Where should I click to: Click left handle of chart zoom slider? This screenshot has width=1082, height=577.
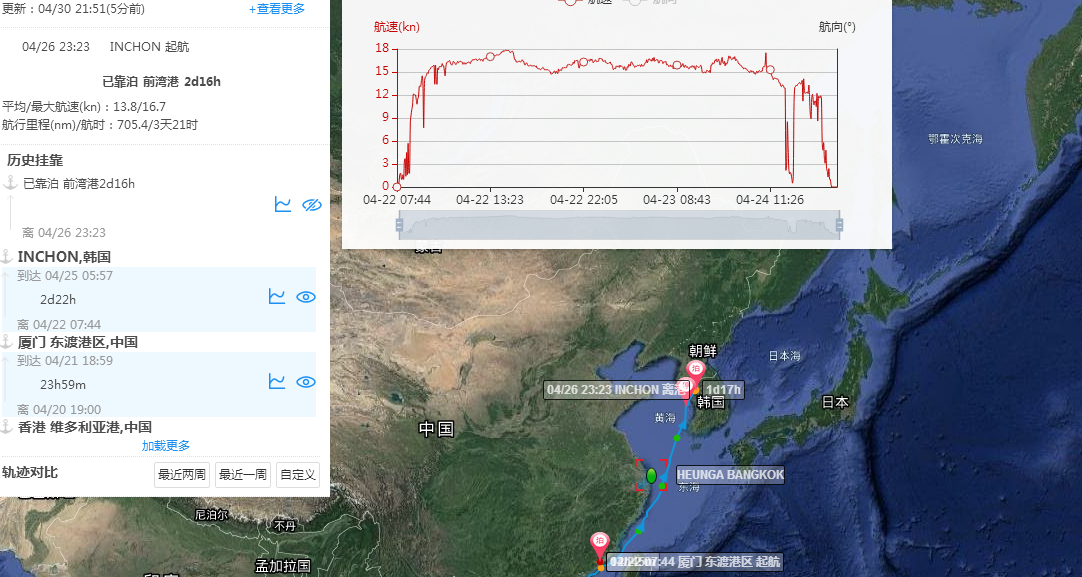pos(399,225)
